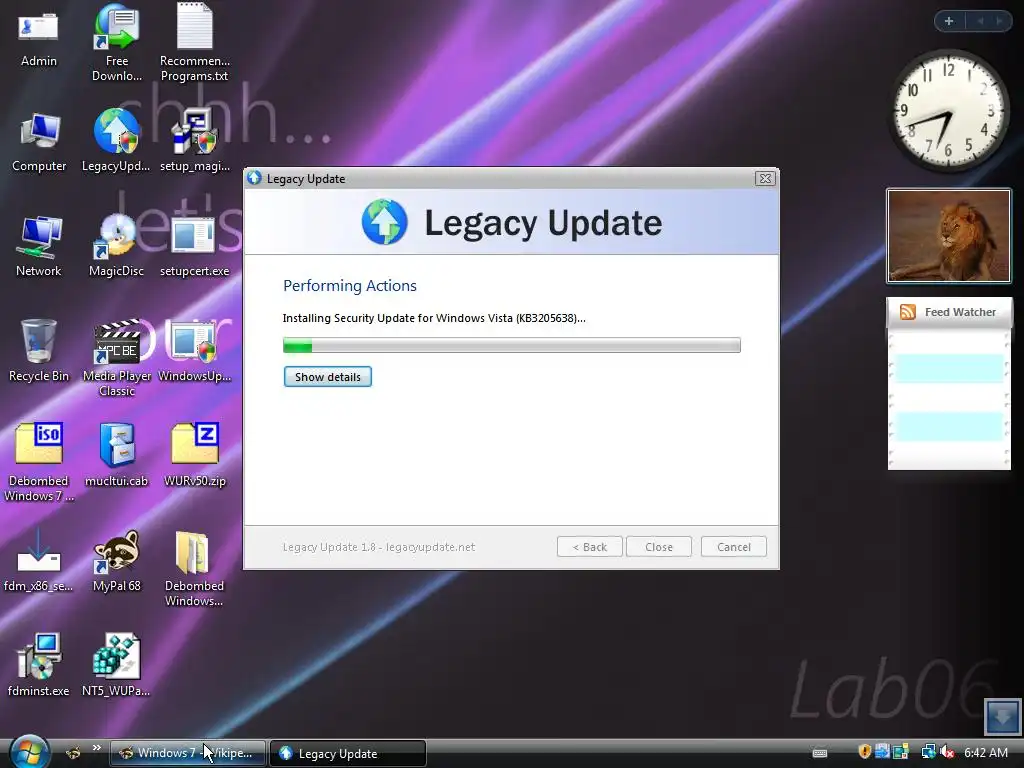Select the NT5_WUPa registry file icon

(x=116, y=665)
